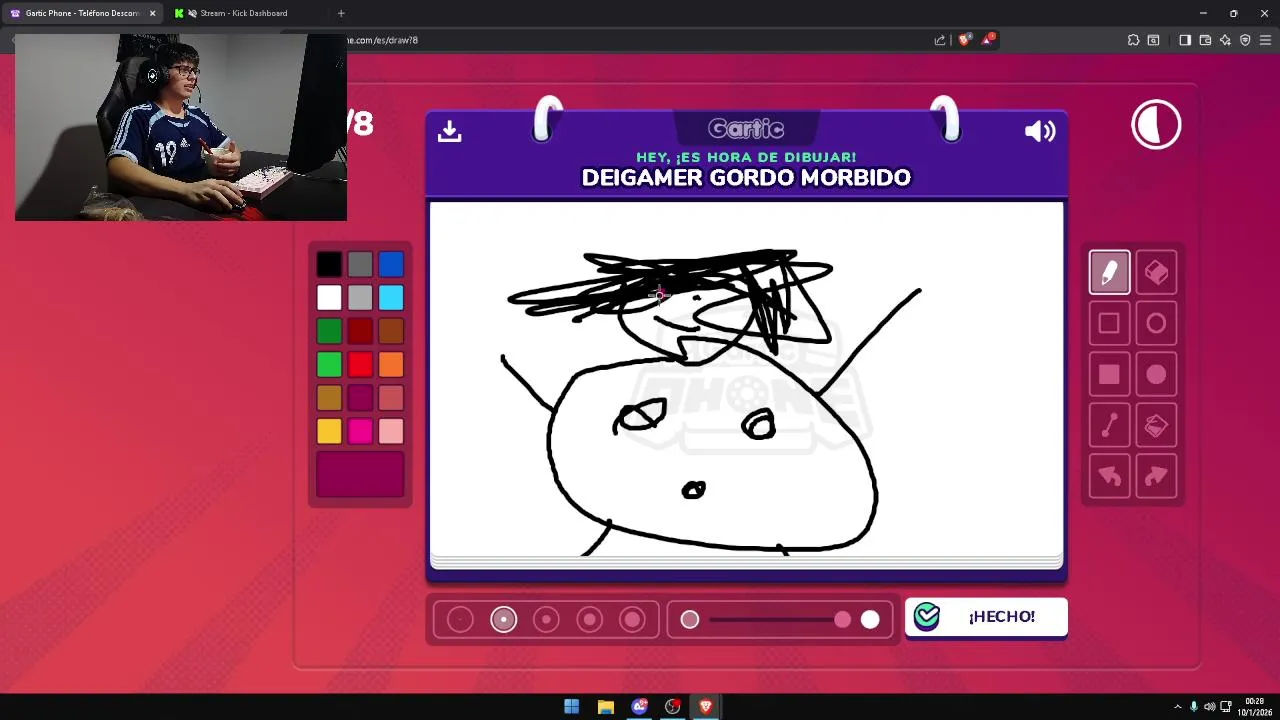Adjust the opacity slider handle
Viewport: 1280px width, 720px height.
[842, 620]
